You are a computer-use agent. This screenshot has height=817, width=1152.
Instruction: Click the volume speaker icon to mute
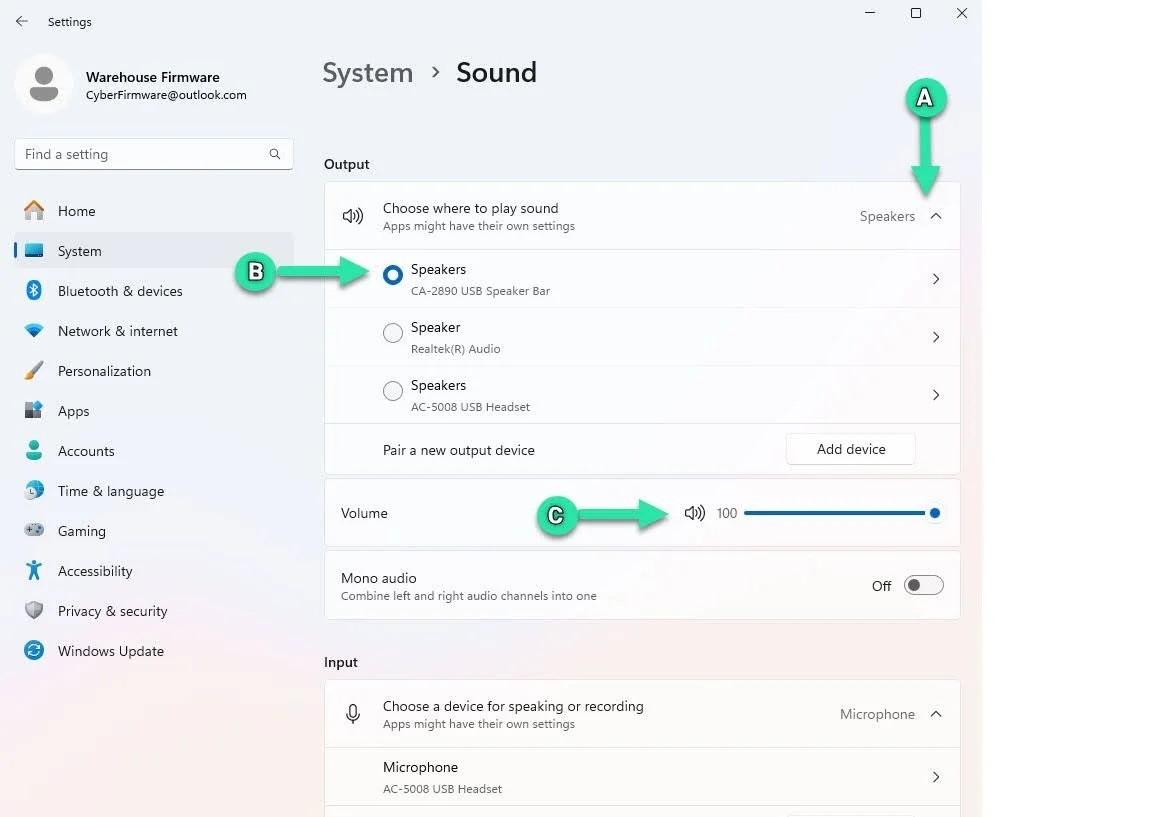694,513
